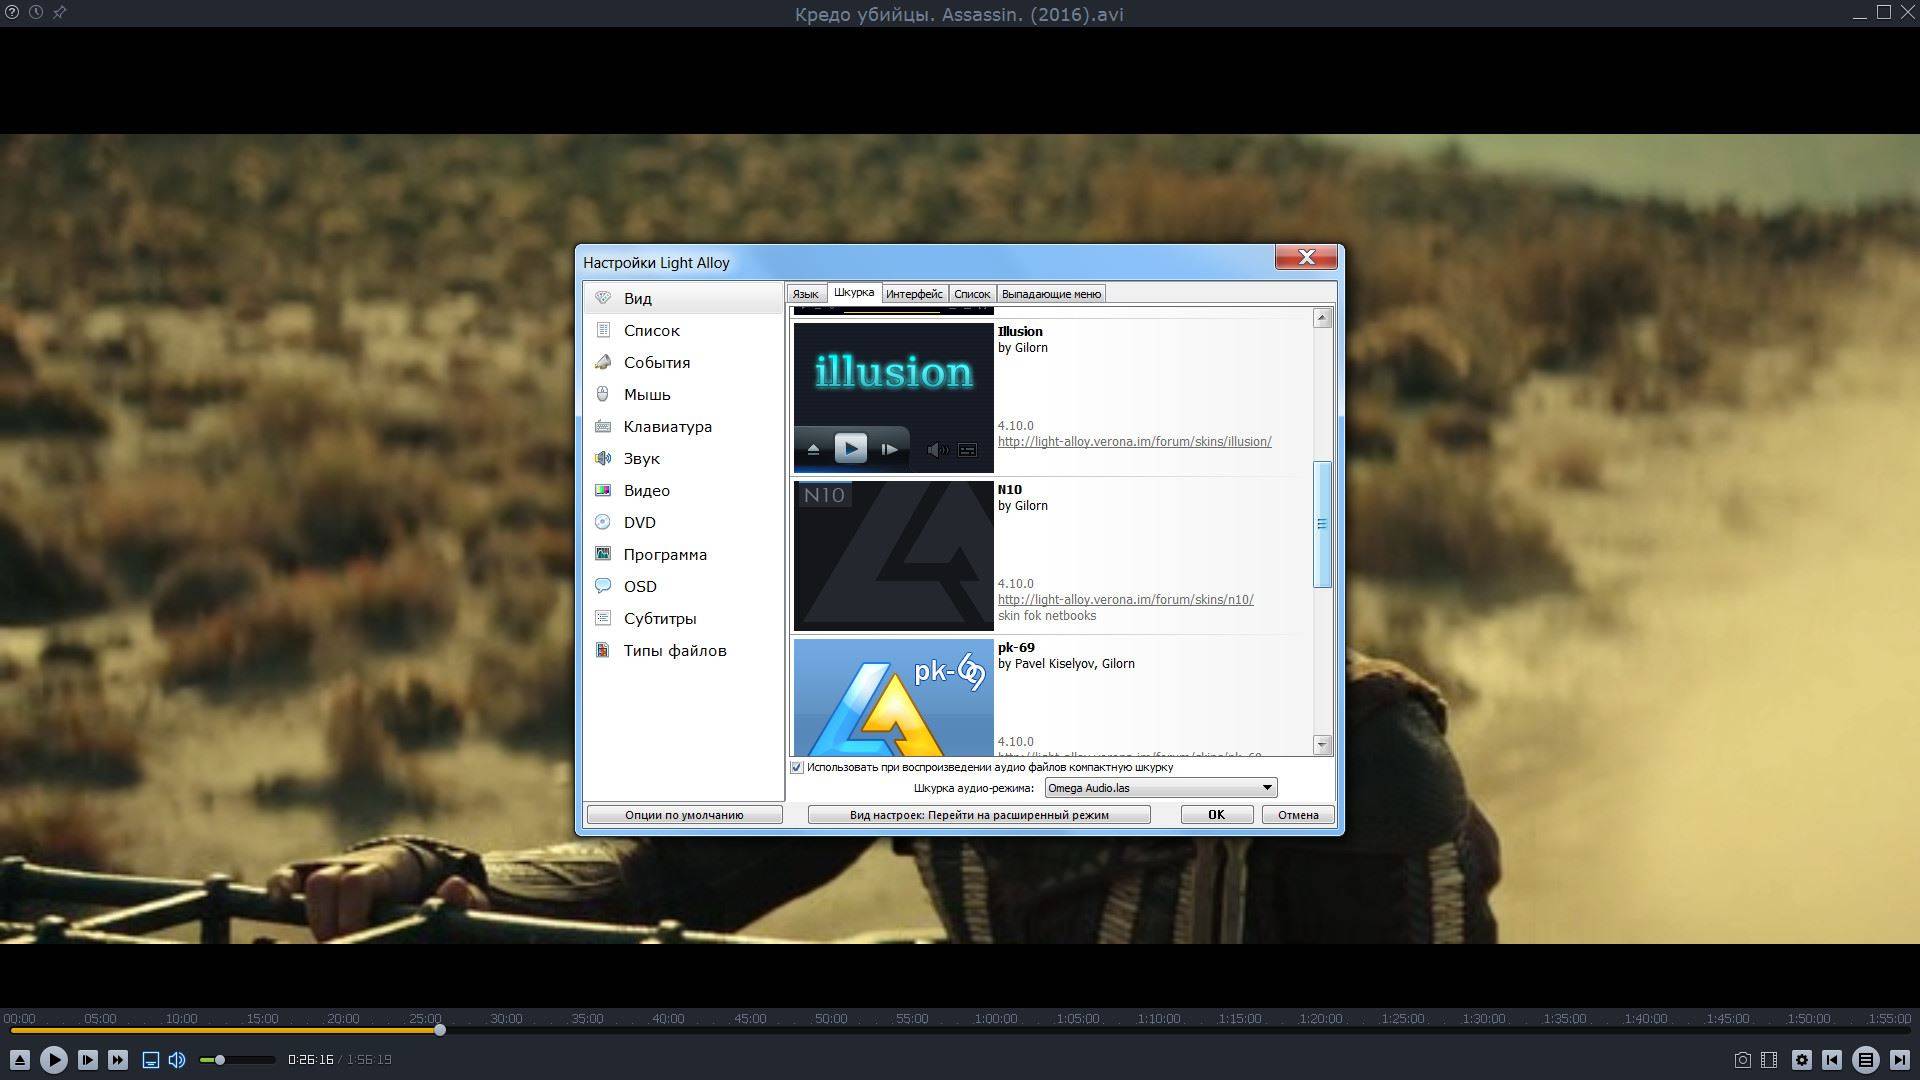Pin the window with the pin icon
The width and height of the screenshot is (1920, 1080).
click(x=59, y=13)
